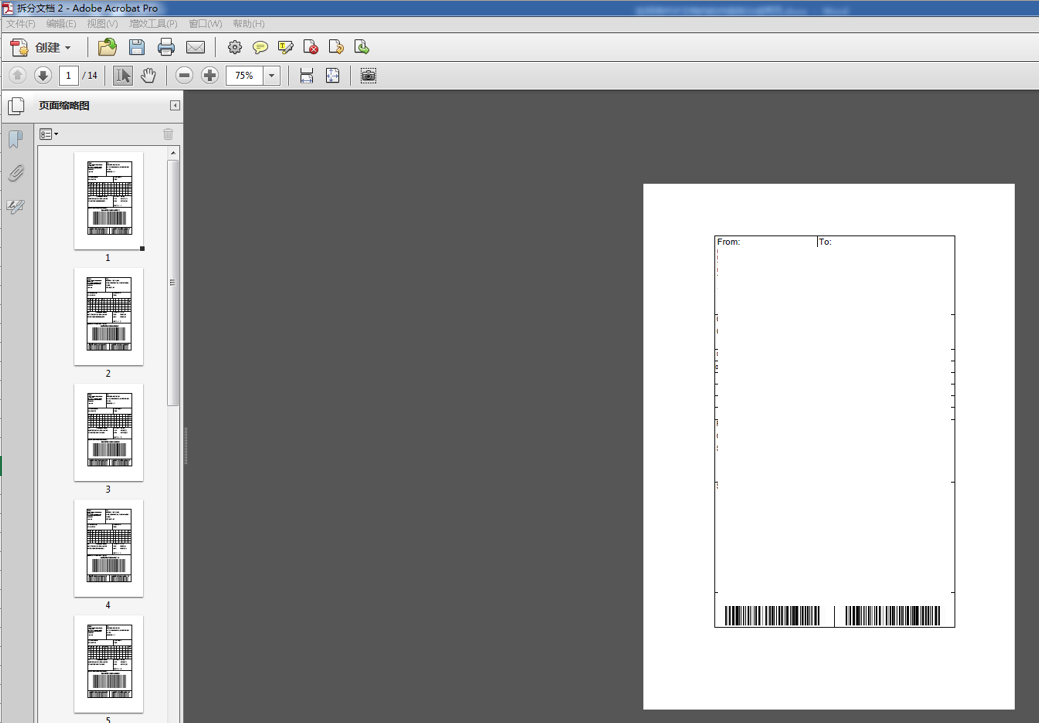
Task: Select page 2 thumbnail
Action: click(x=109, y=317)
